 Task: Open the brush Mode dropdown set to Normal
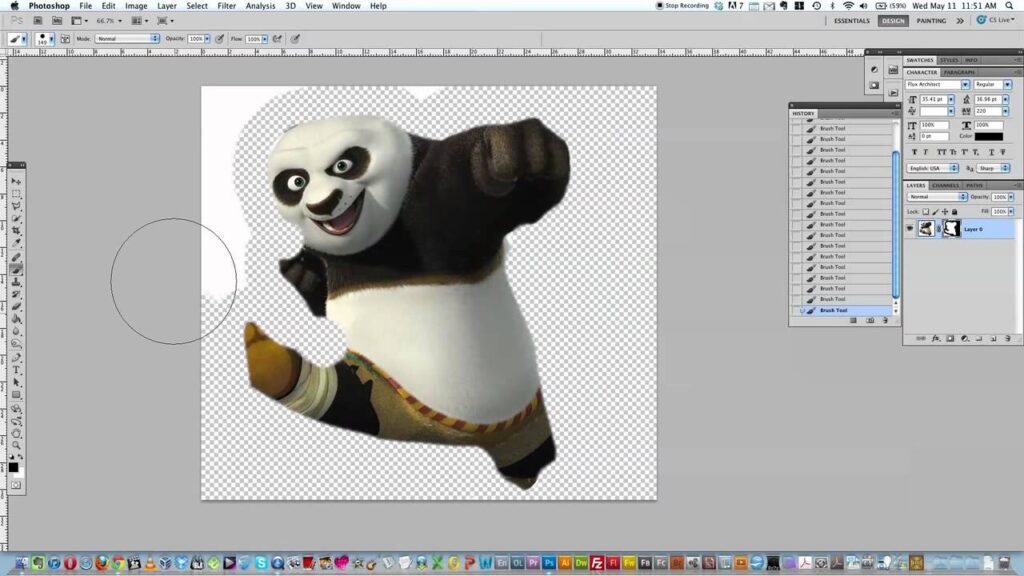point(127,39)
